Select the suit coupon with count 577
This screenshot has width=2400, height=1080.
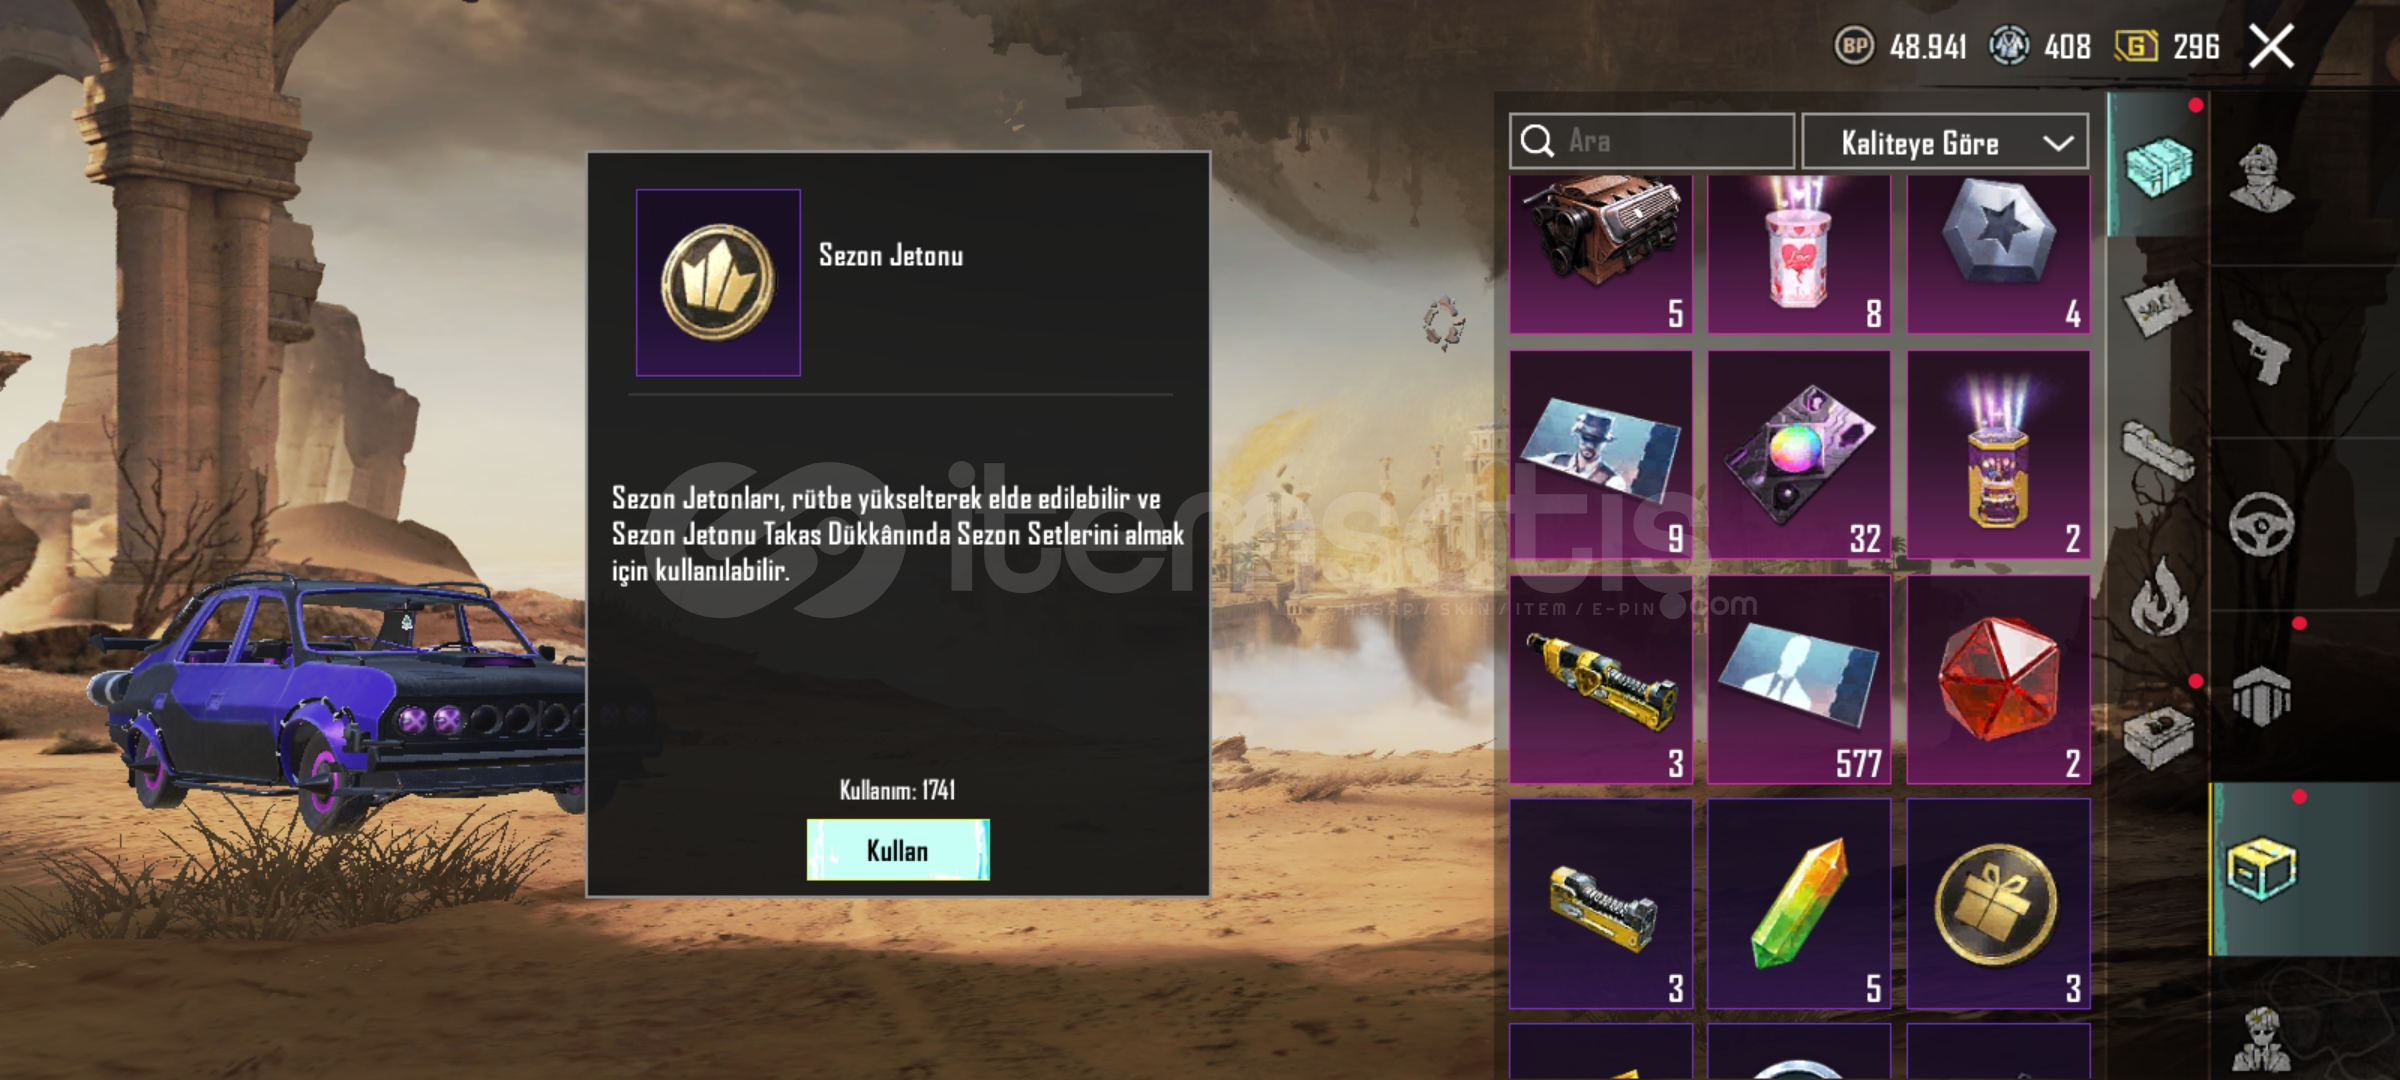click(x=1799, y=679)
